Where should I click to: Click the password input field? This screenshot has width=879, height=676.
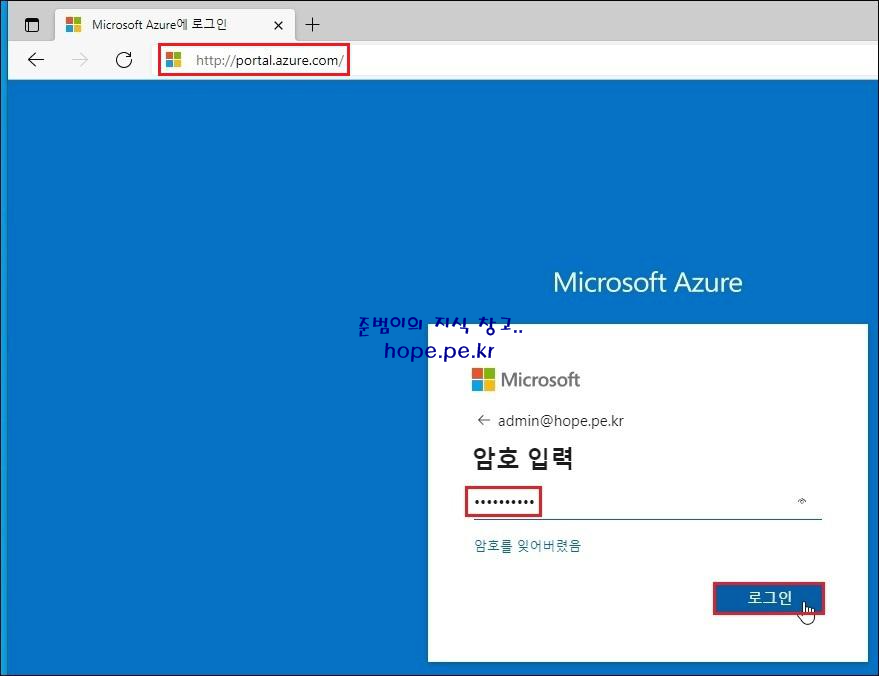click(x=647, y=502)
